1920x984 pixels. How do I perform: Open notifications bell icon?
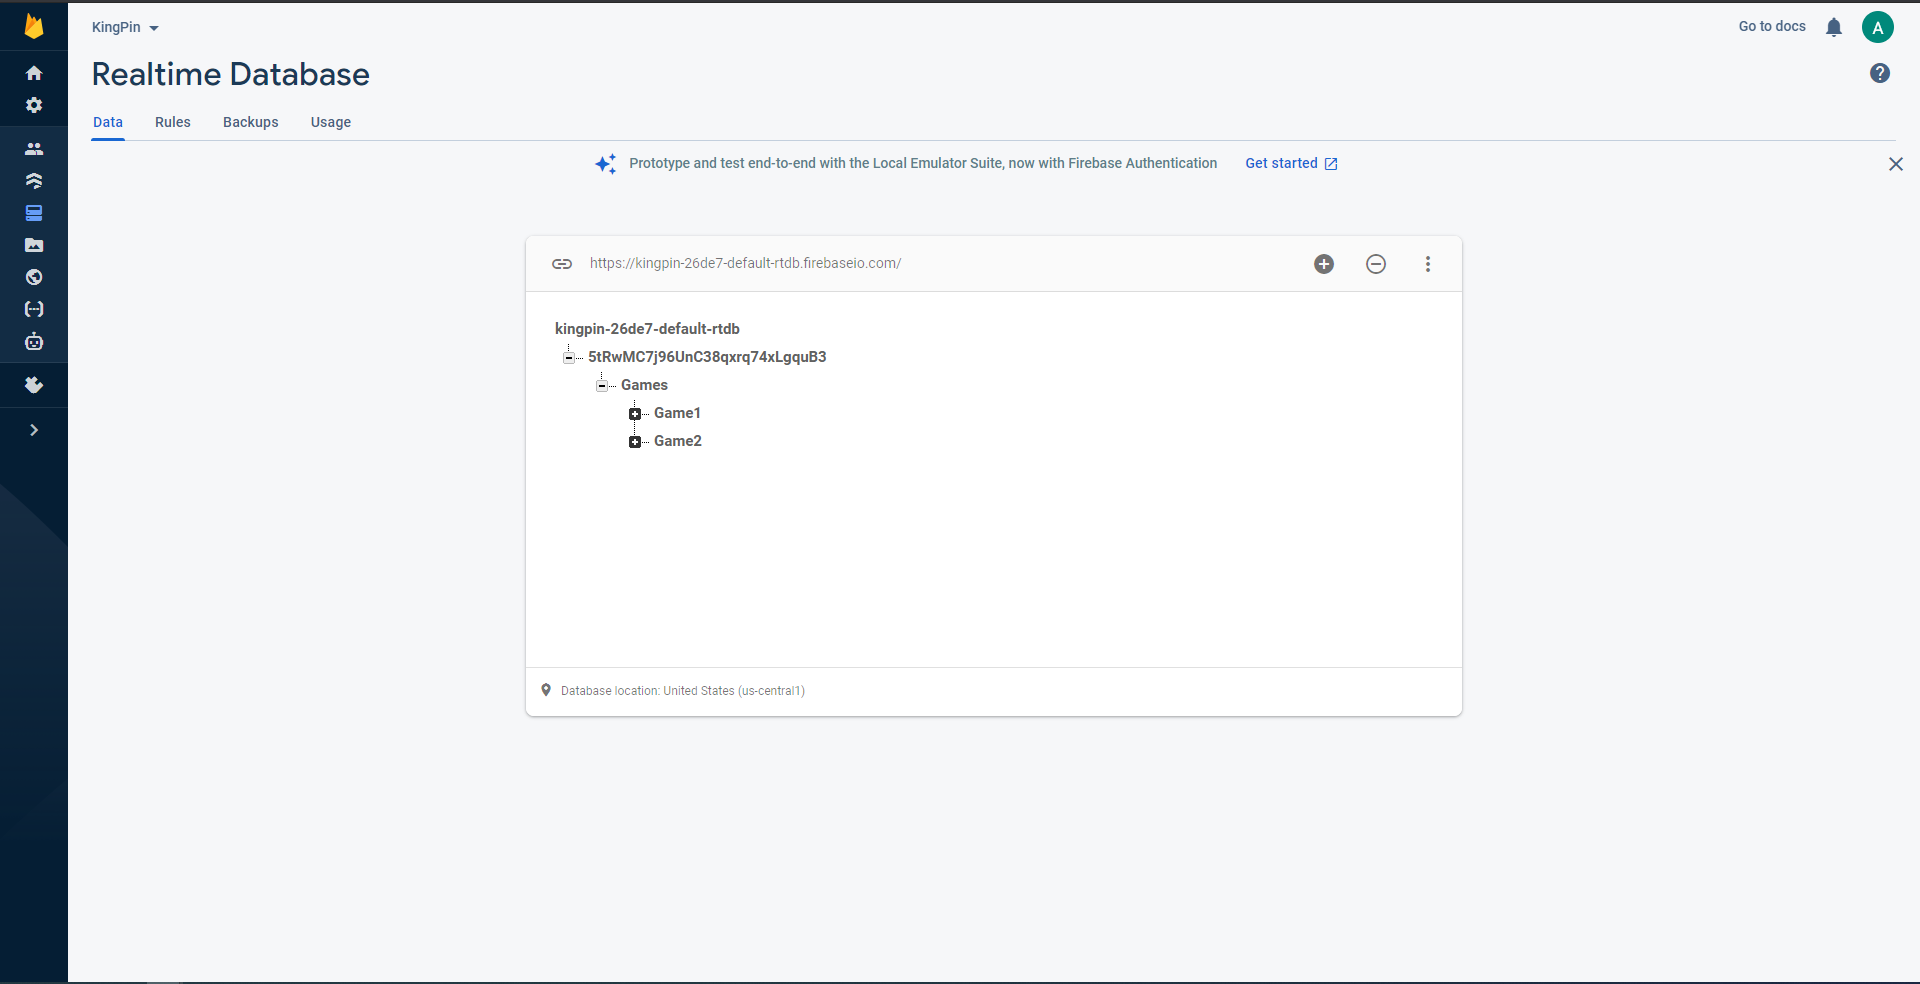click(x=1834, y=27)
